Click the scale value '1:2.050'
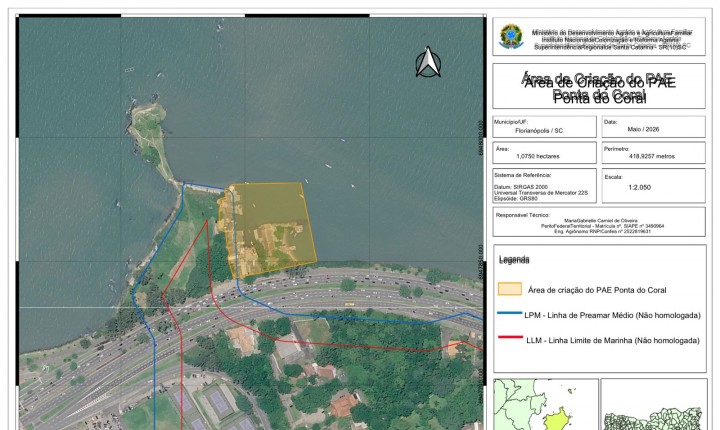Image resolution: width=720 pixels, height=430 pixels. (x=640, y=187)
